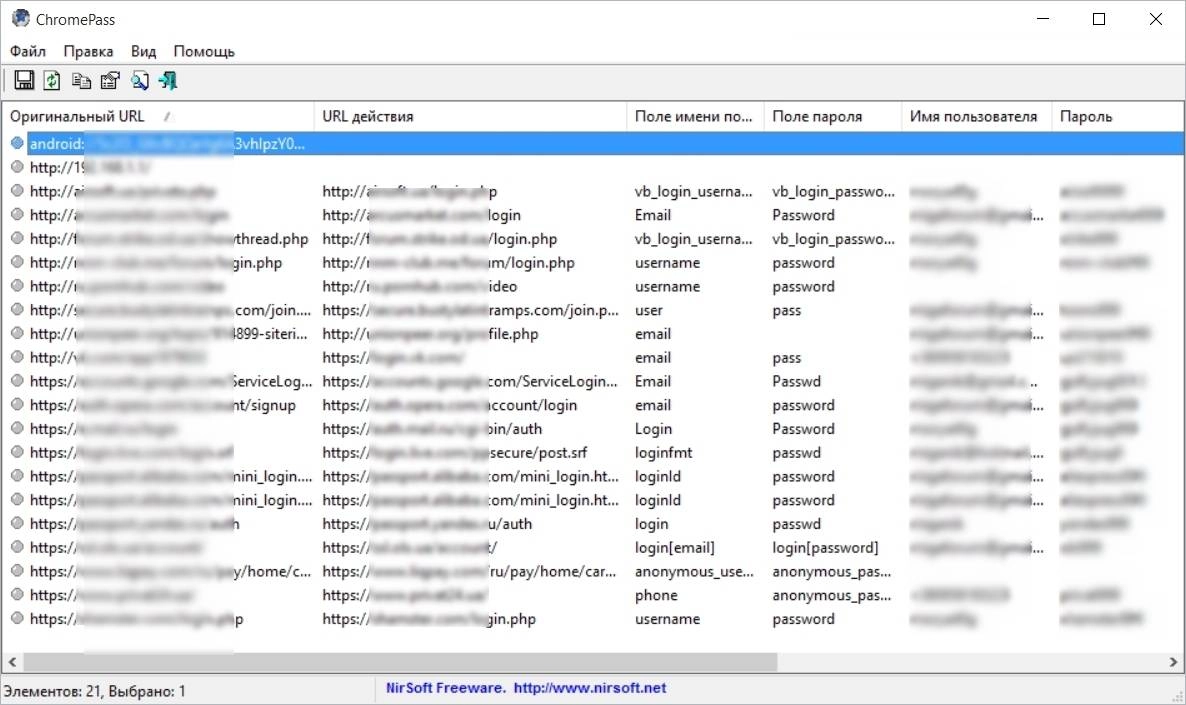
Task: Open the Вид menu
Action: (x=143, y=51)
